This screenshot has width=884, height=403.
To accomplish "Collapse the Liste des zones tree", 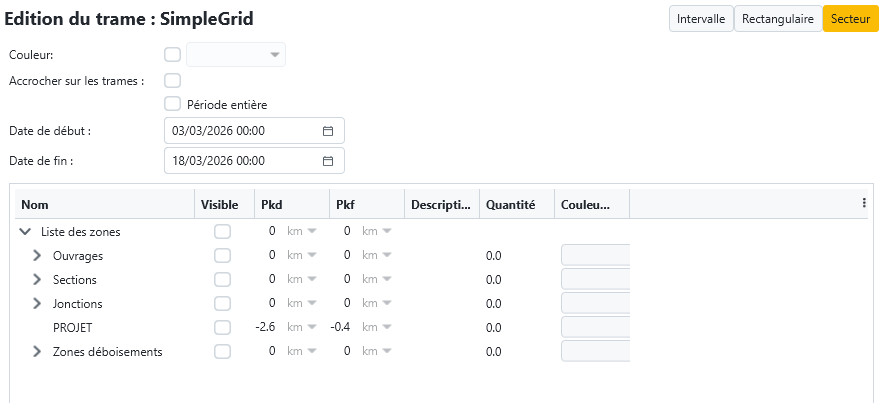I will [x=25, y=232].
